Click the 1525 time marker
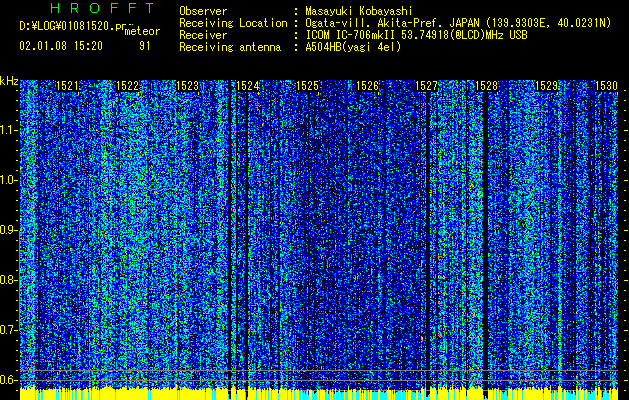Image resolution: width=629 pixels, height=400 pixels. pyautogui.click(x=307, y=86)
